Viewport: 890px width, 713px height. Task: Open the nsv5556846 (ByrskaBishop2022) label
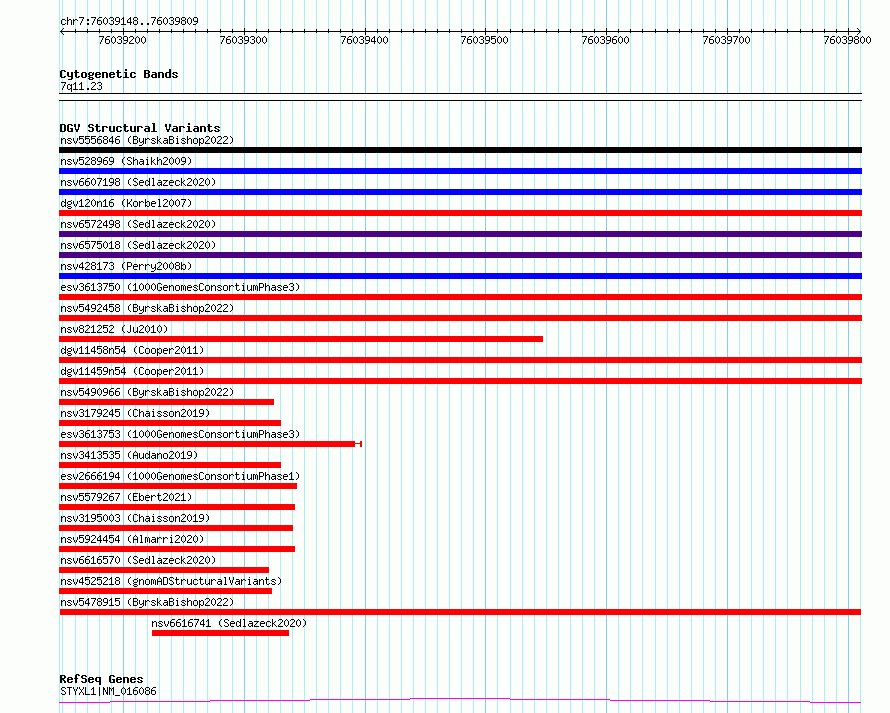[147, 140]
